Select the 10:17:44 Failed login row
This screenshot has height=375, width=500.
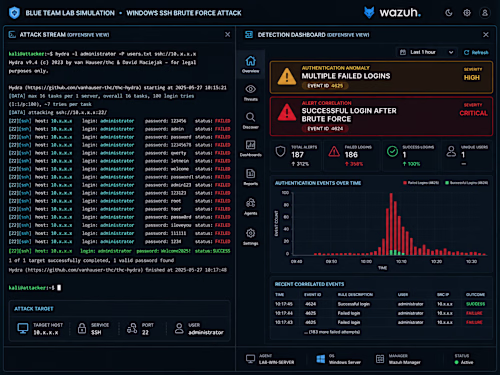tap(380, 313)
